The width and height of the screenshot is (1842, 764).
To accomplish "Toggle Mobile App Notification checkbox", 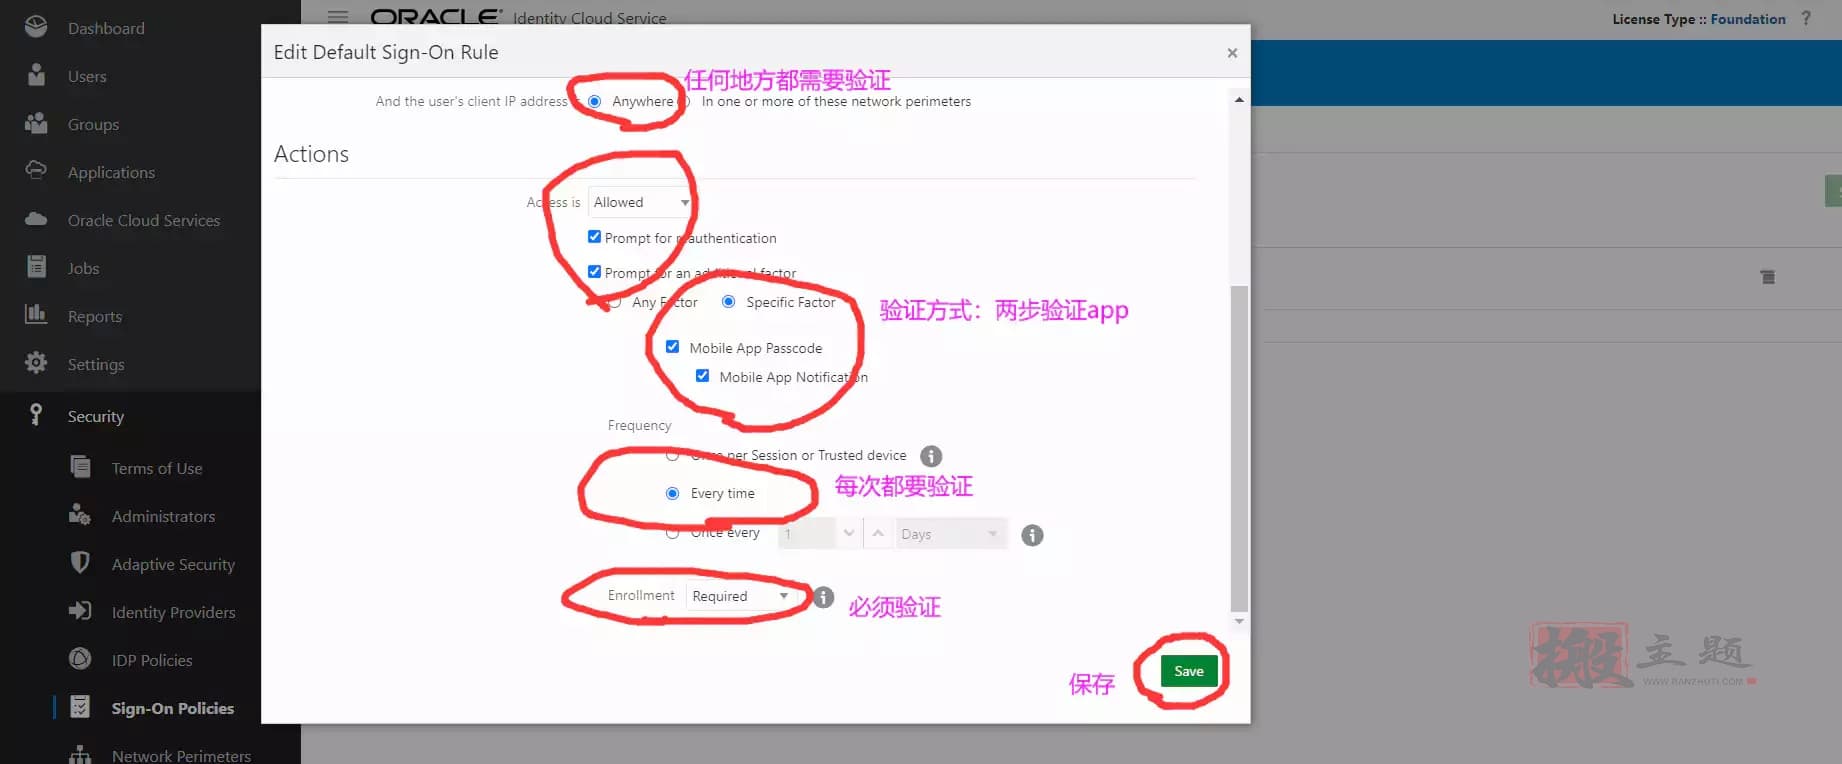I will (x=702, y=376).
